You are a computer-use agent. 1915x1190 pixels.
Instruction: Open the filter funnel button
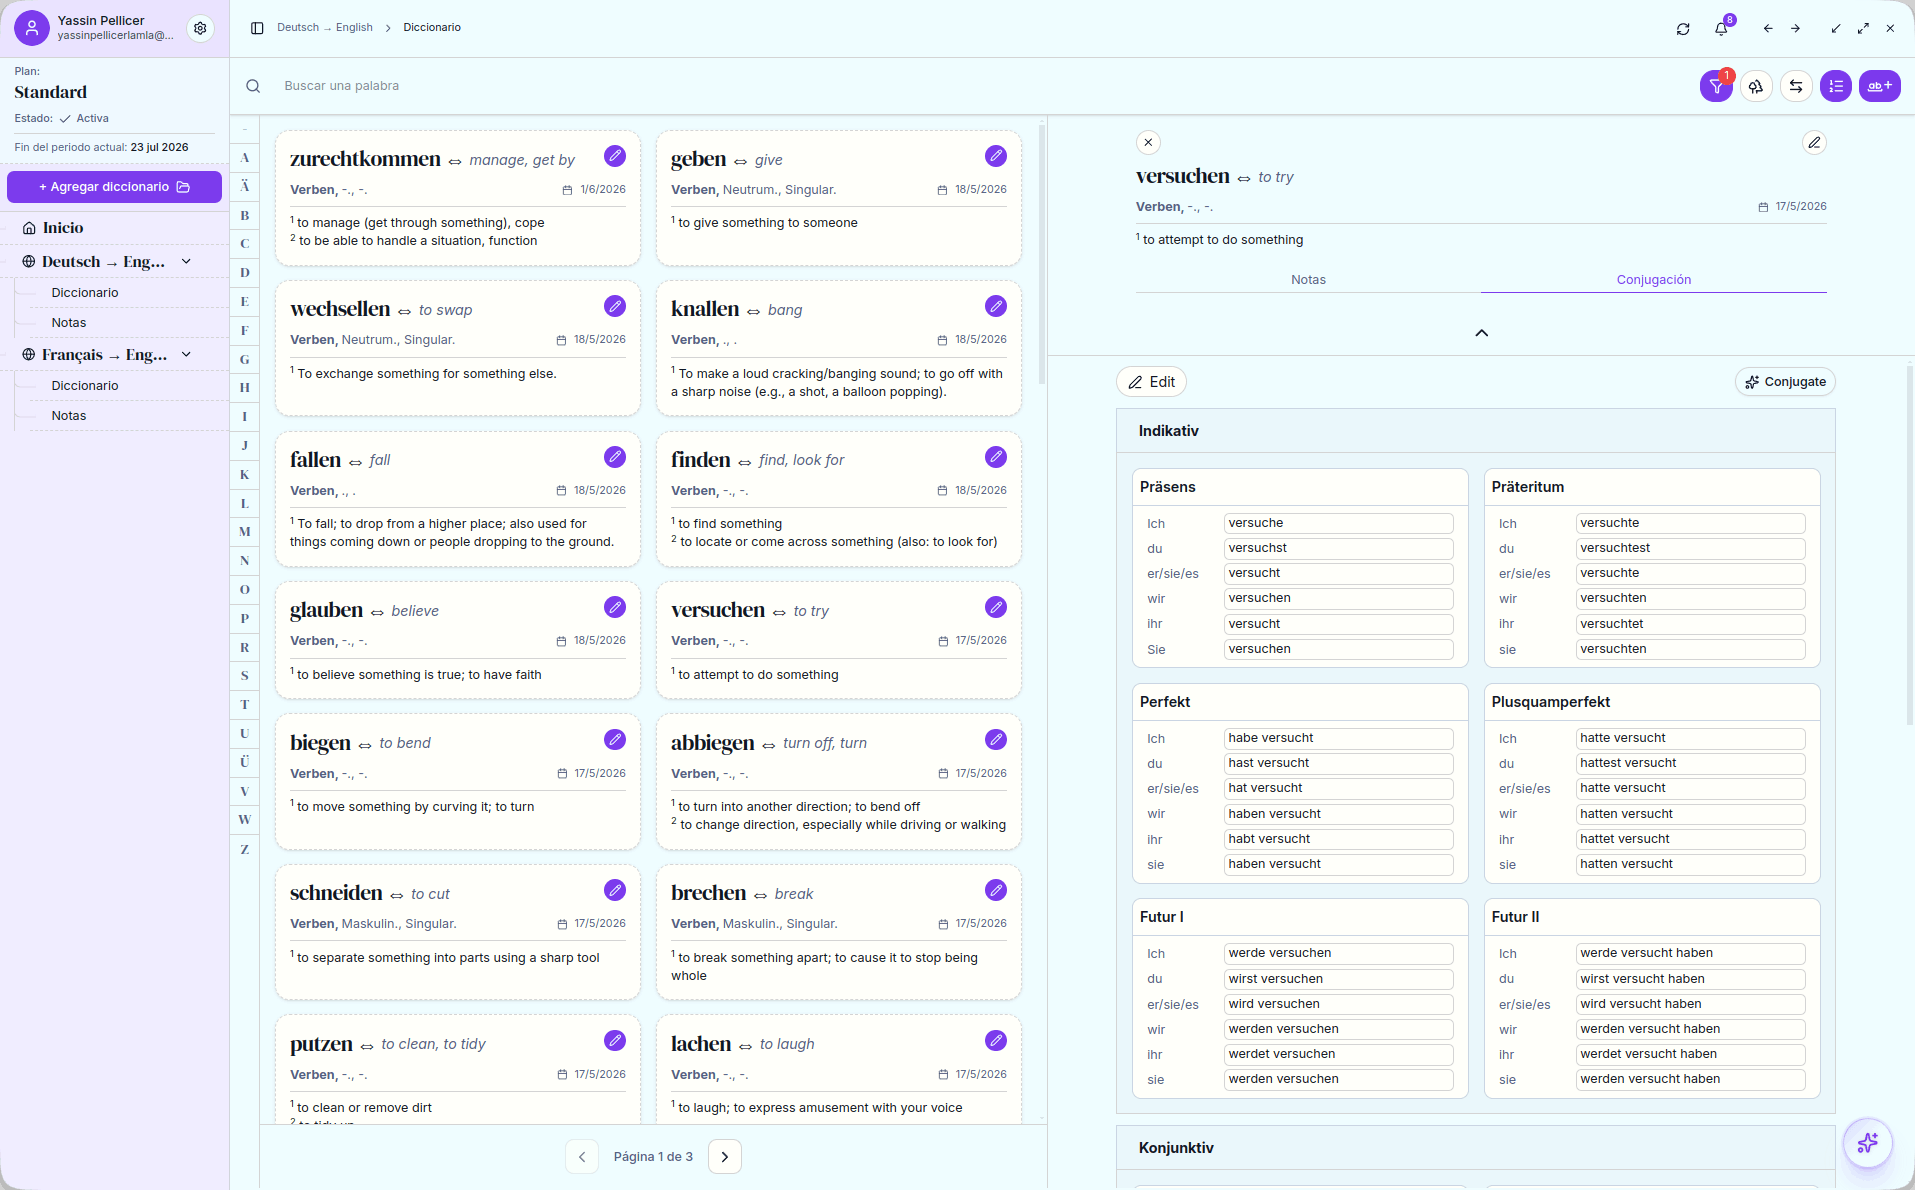tap(1716, 86)
